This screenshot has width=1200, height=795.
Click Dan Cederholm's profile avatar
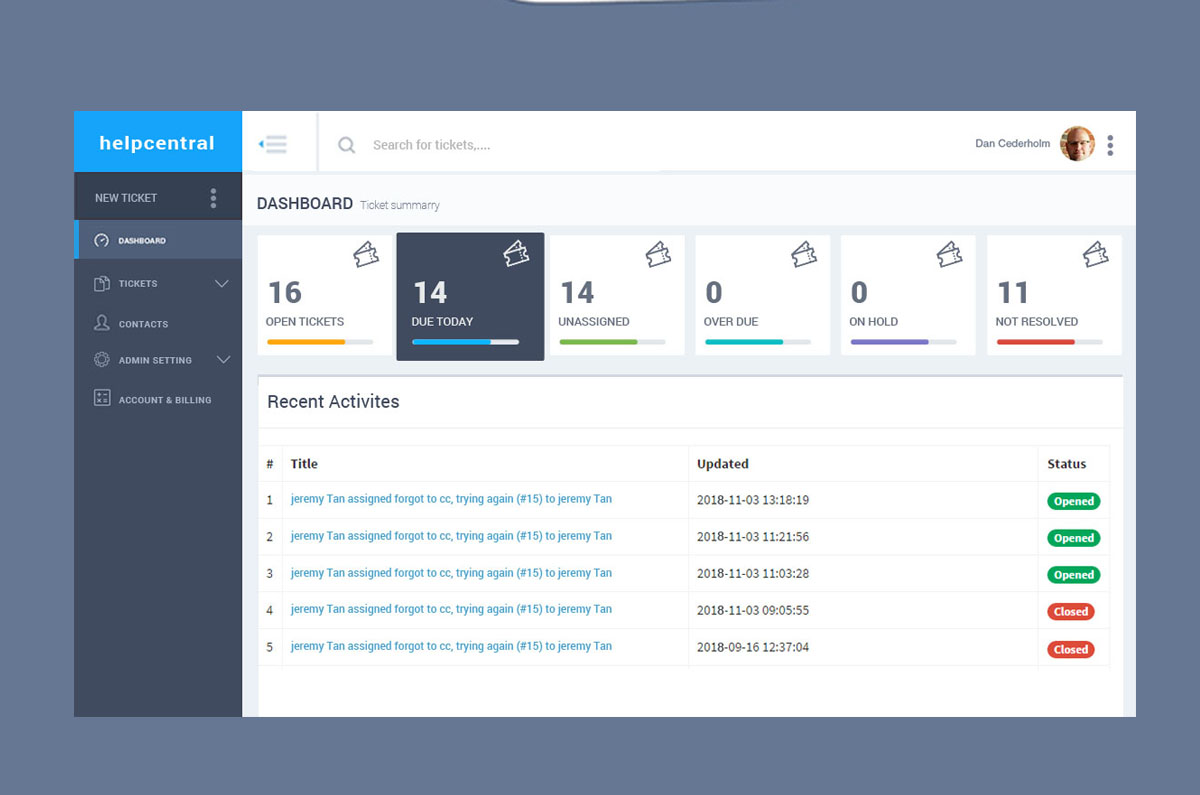[1077, 144]
